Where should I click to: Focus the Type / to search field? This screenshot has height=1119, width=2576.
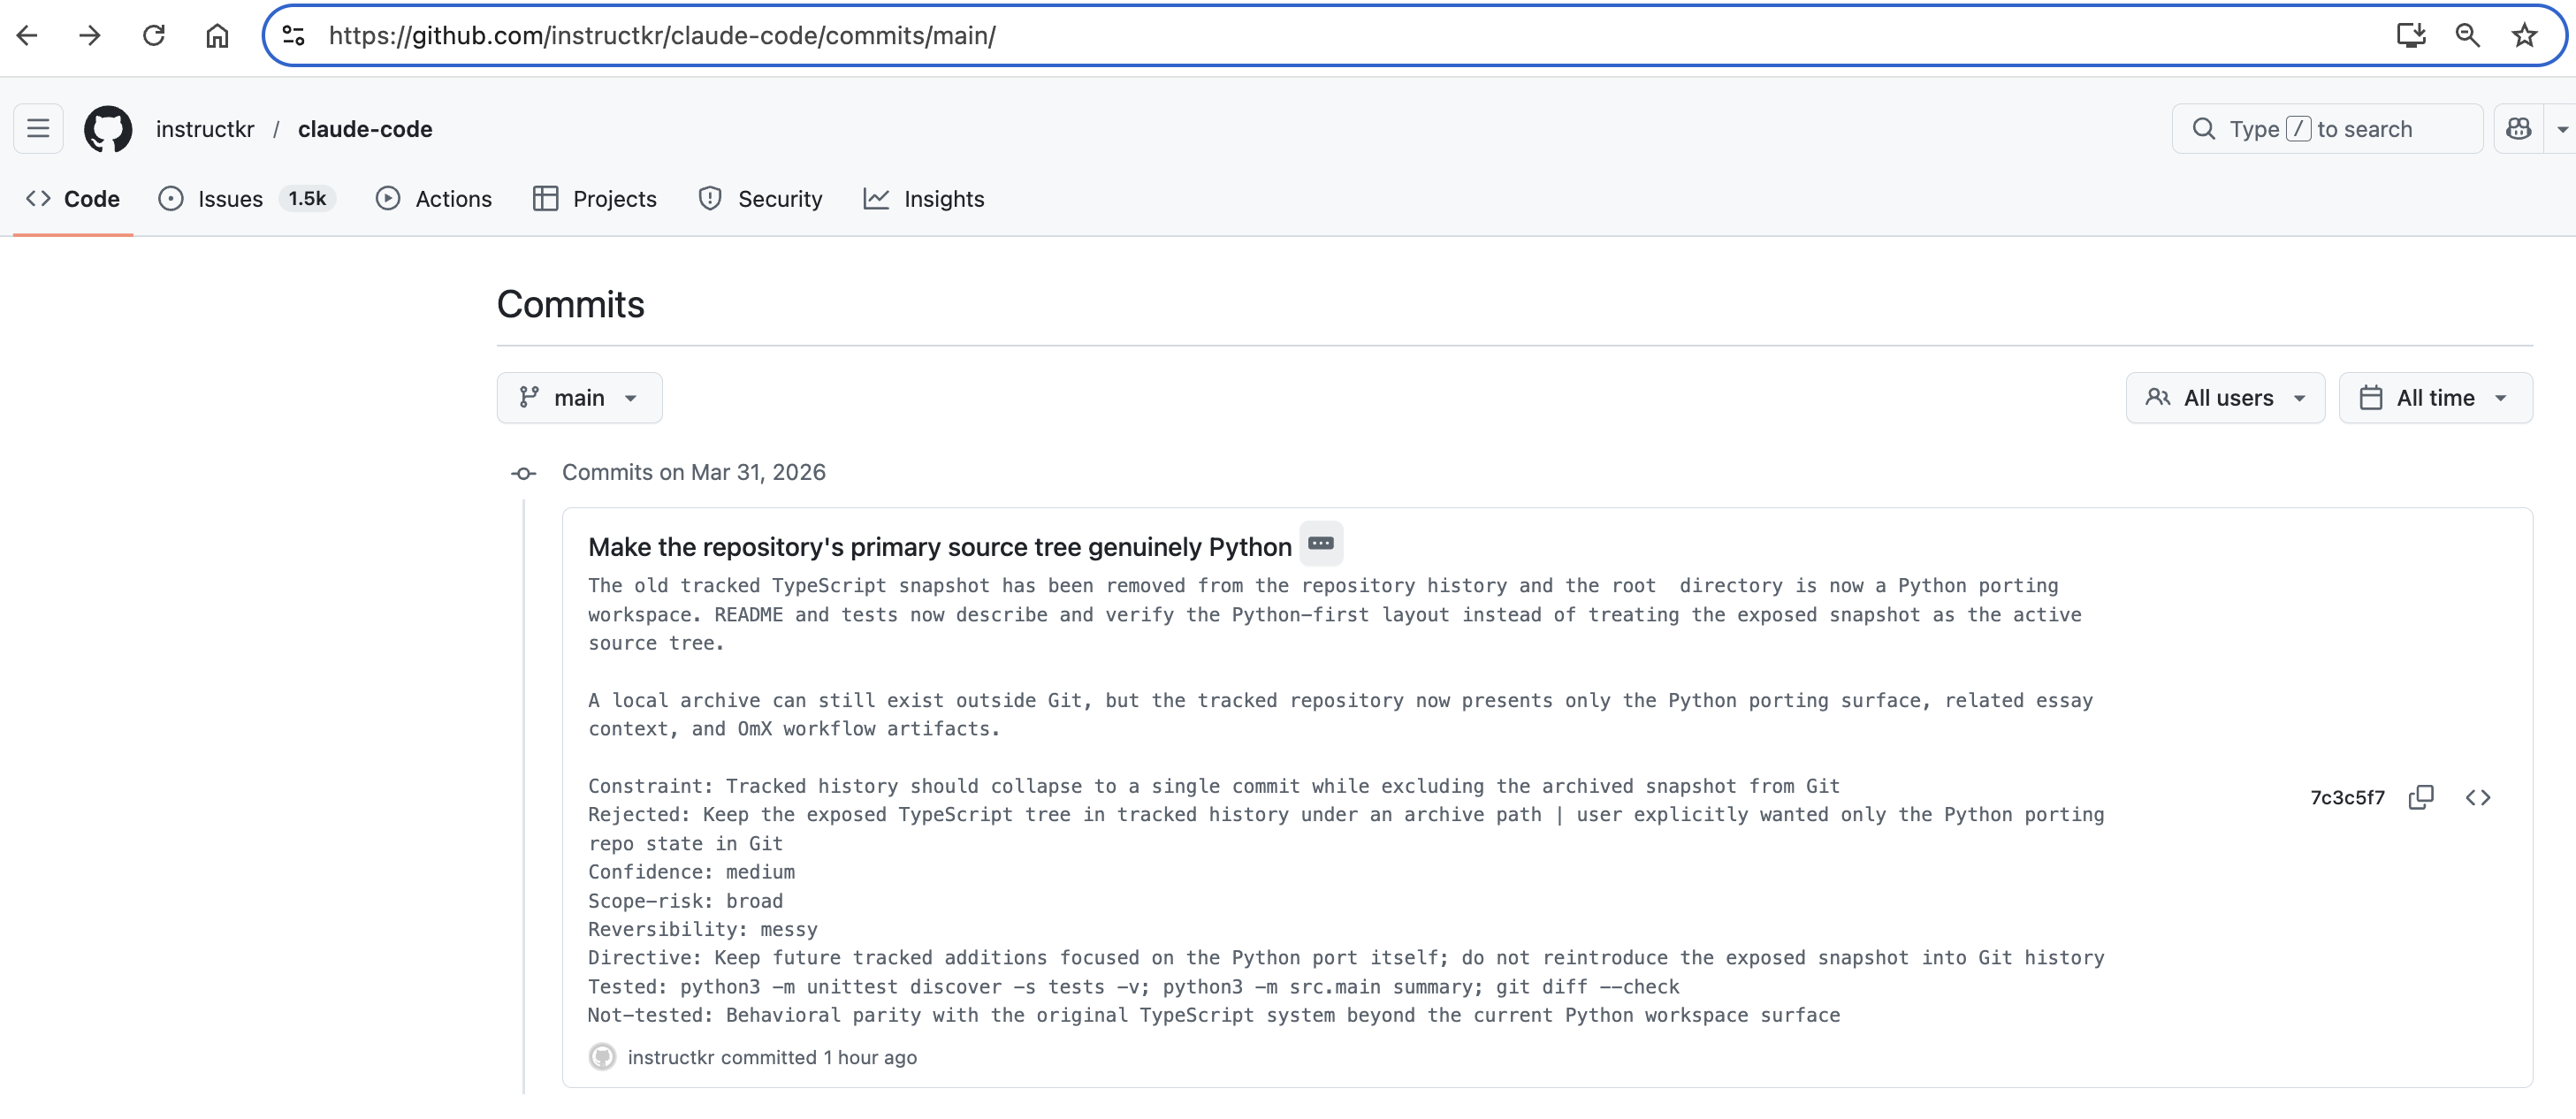[2326, 129]
